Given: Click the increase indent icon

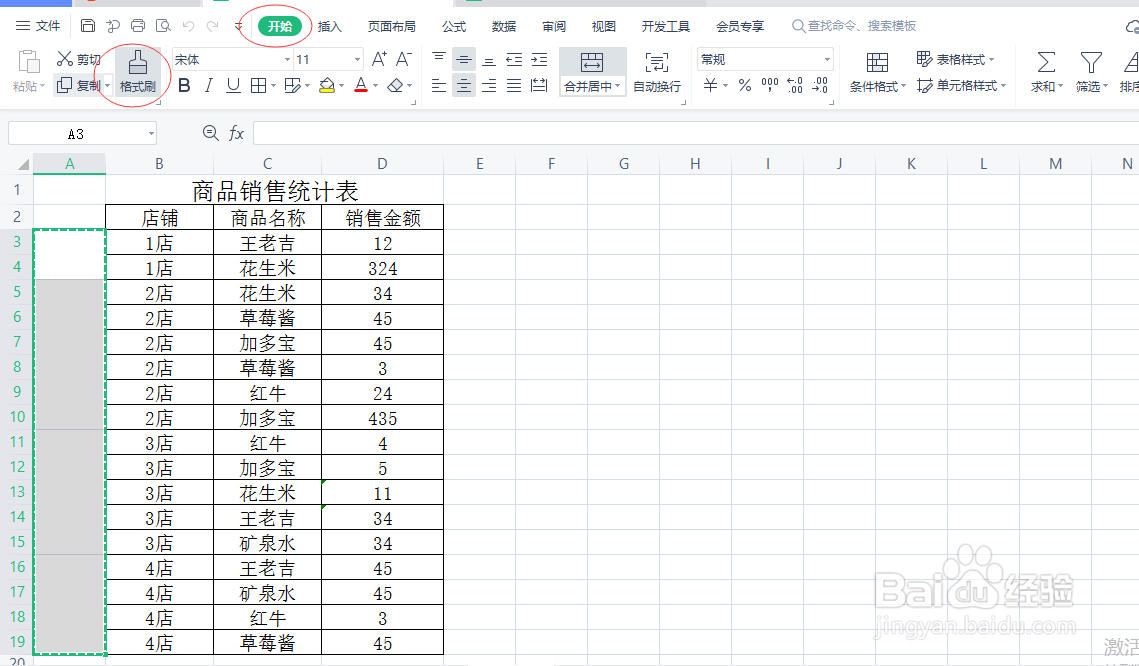Looking at the screenshot, I should pyautogui.click(x=539, y=60).
